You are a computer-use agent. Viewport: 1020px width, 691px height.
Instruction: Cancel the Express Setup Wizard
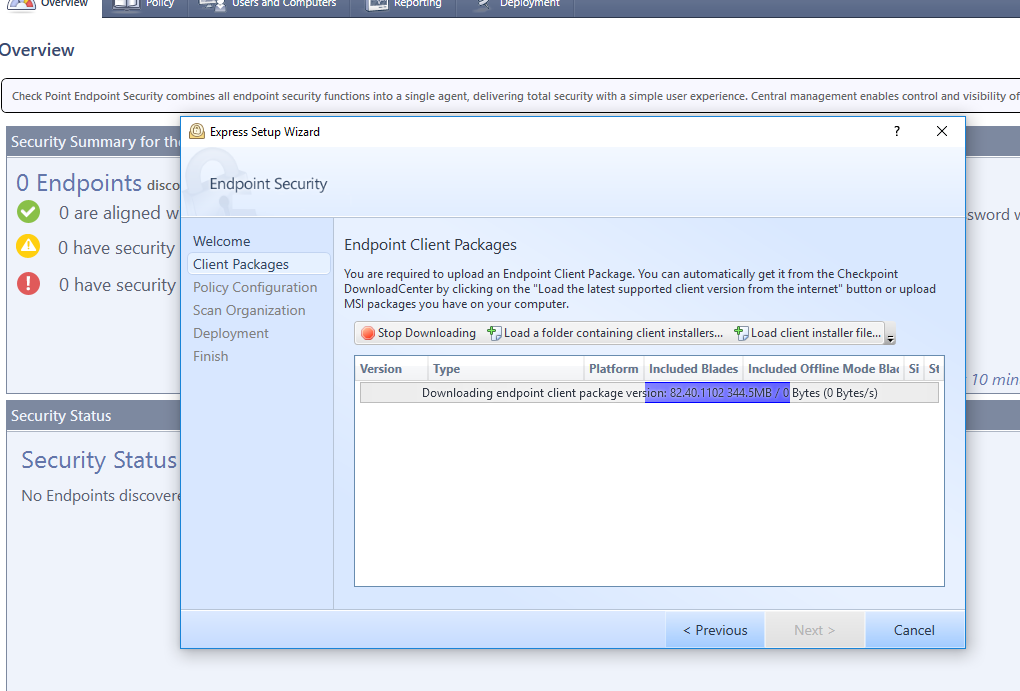click(x=913, y=630)
